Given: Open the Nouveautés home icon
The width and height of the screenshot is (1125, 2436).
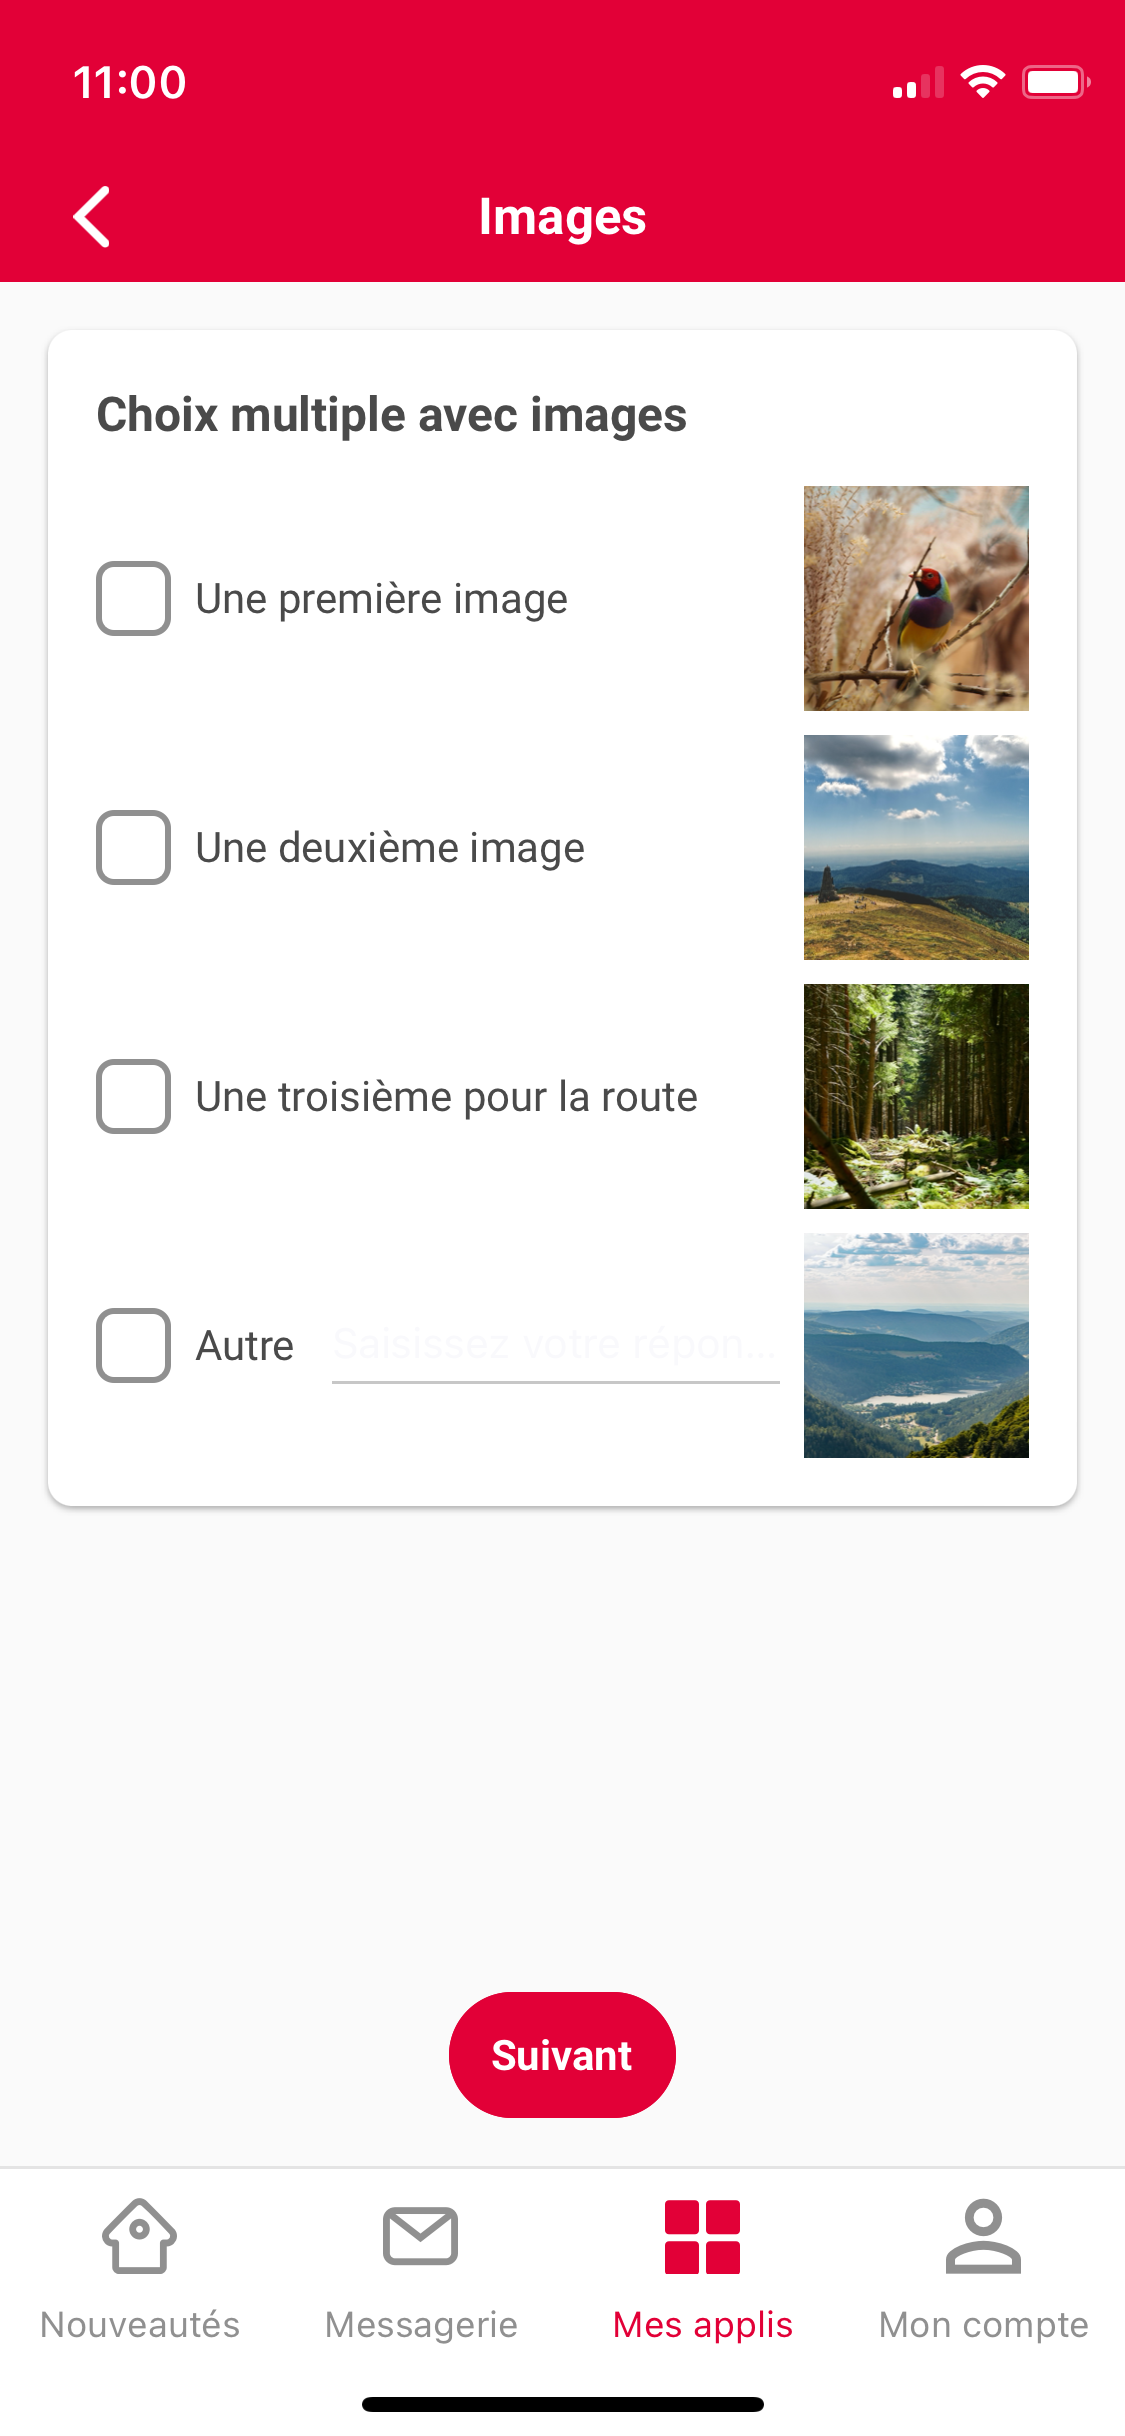Looking at the screenshot, I should tap(139, 2236).
